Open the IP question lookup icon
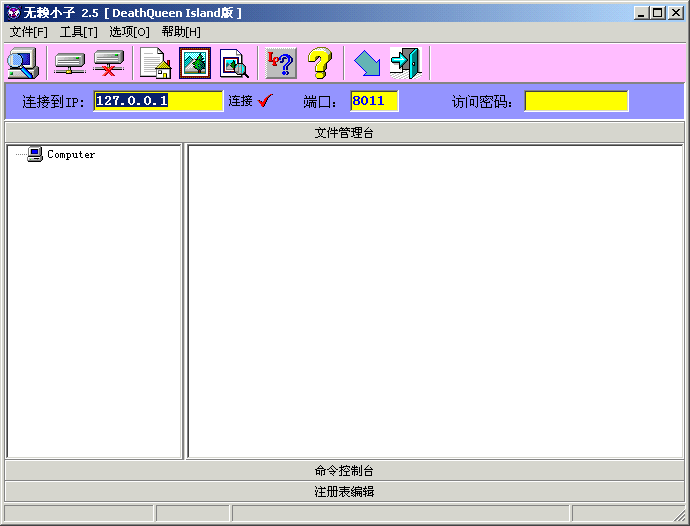 point(281,63)
